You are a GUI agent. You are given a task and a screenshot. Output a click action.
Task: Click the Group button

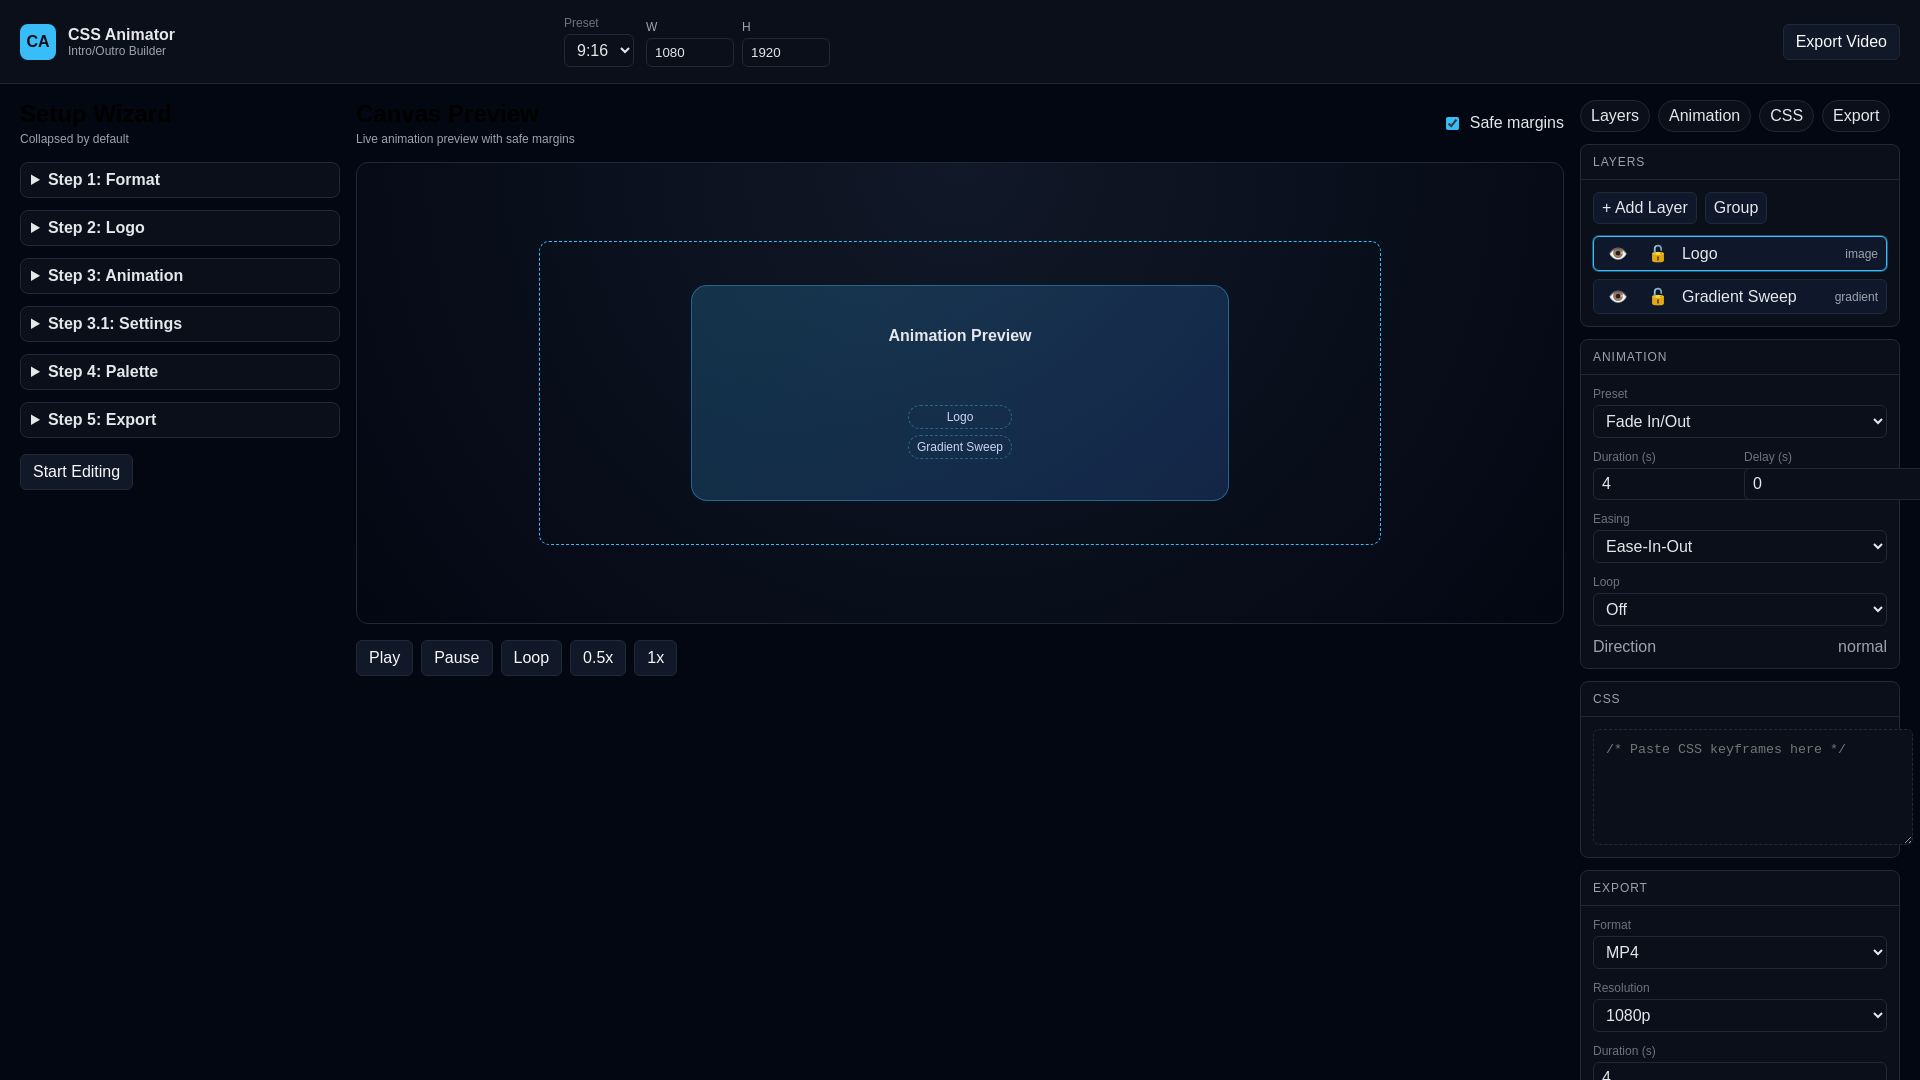tap(1736, 208)
